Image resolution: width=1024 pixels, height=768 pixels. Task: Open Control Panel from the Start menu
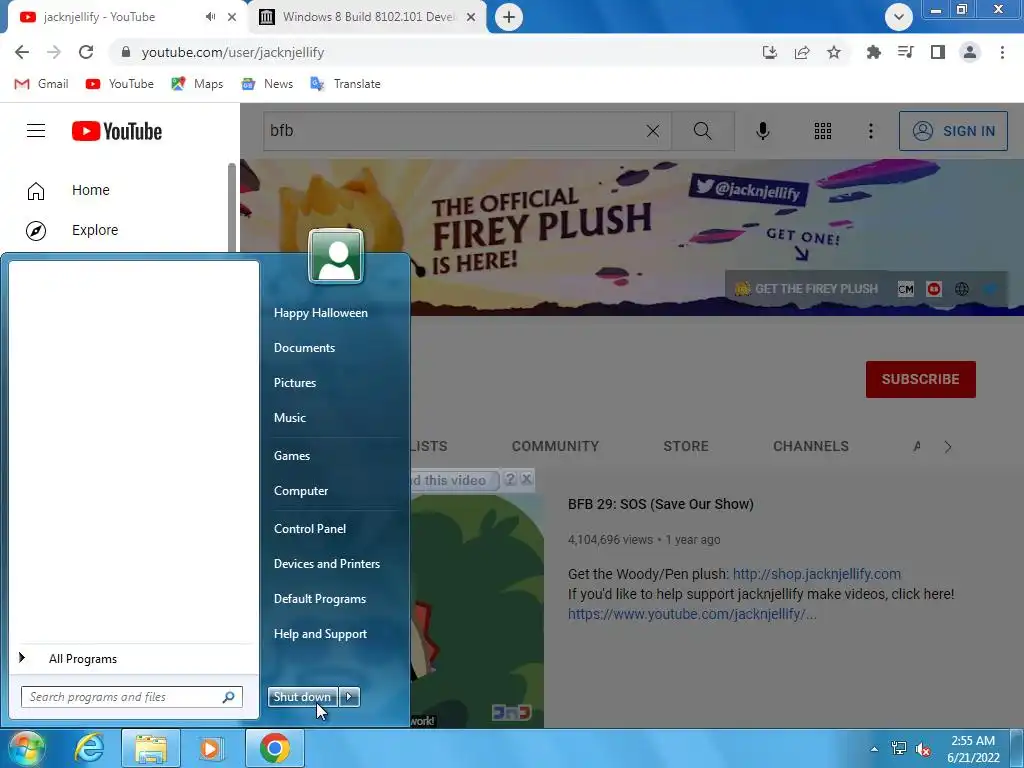pos(310,529)
